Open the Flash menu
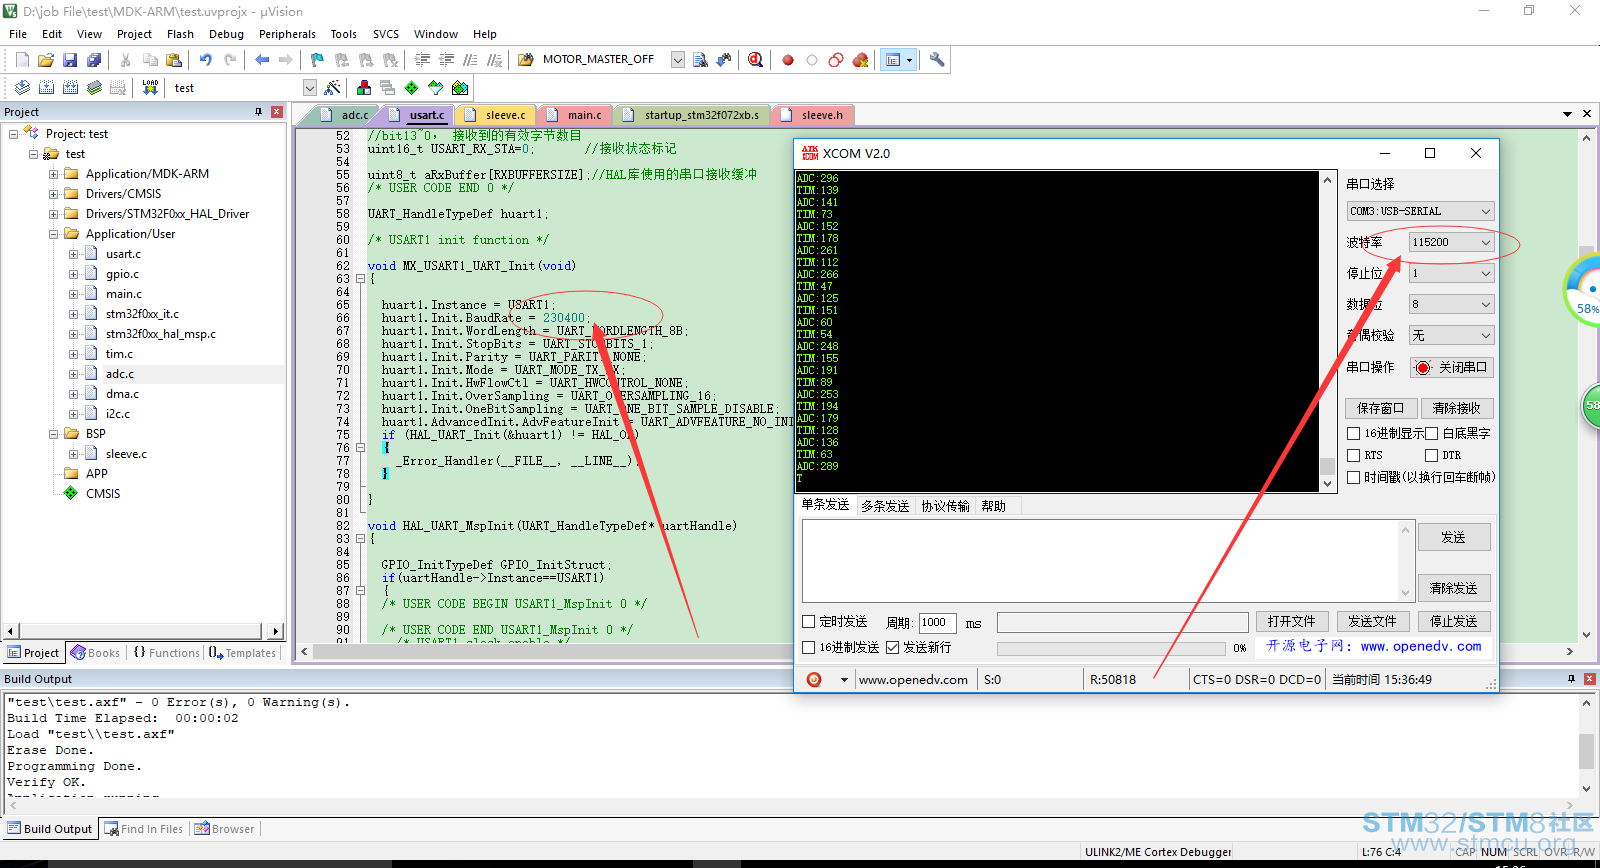1600x868 pixels. point(180,34)
